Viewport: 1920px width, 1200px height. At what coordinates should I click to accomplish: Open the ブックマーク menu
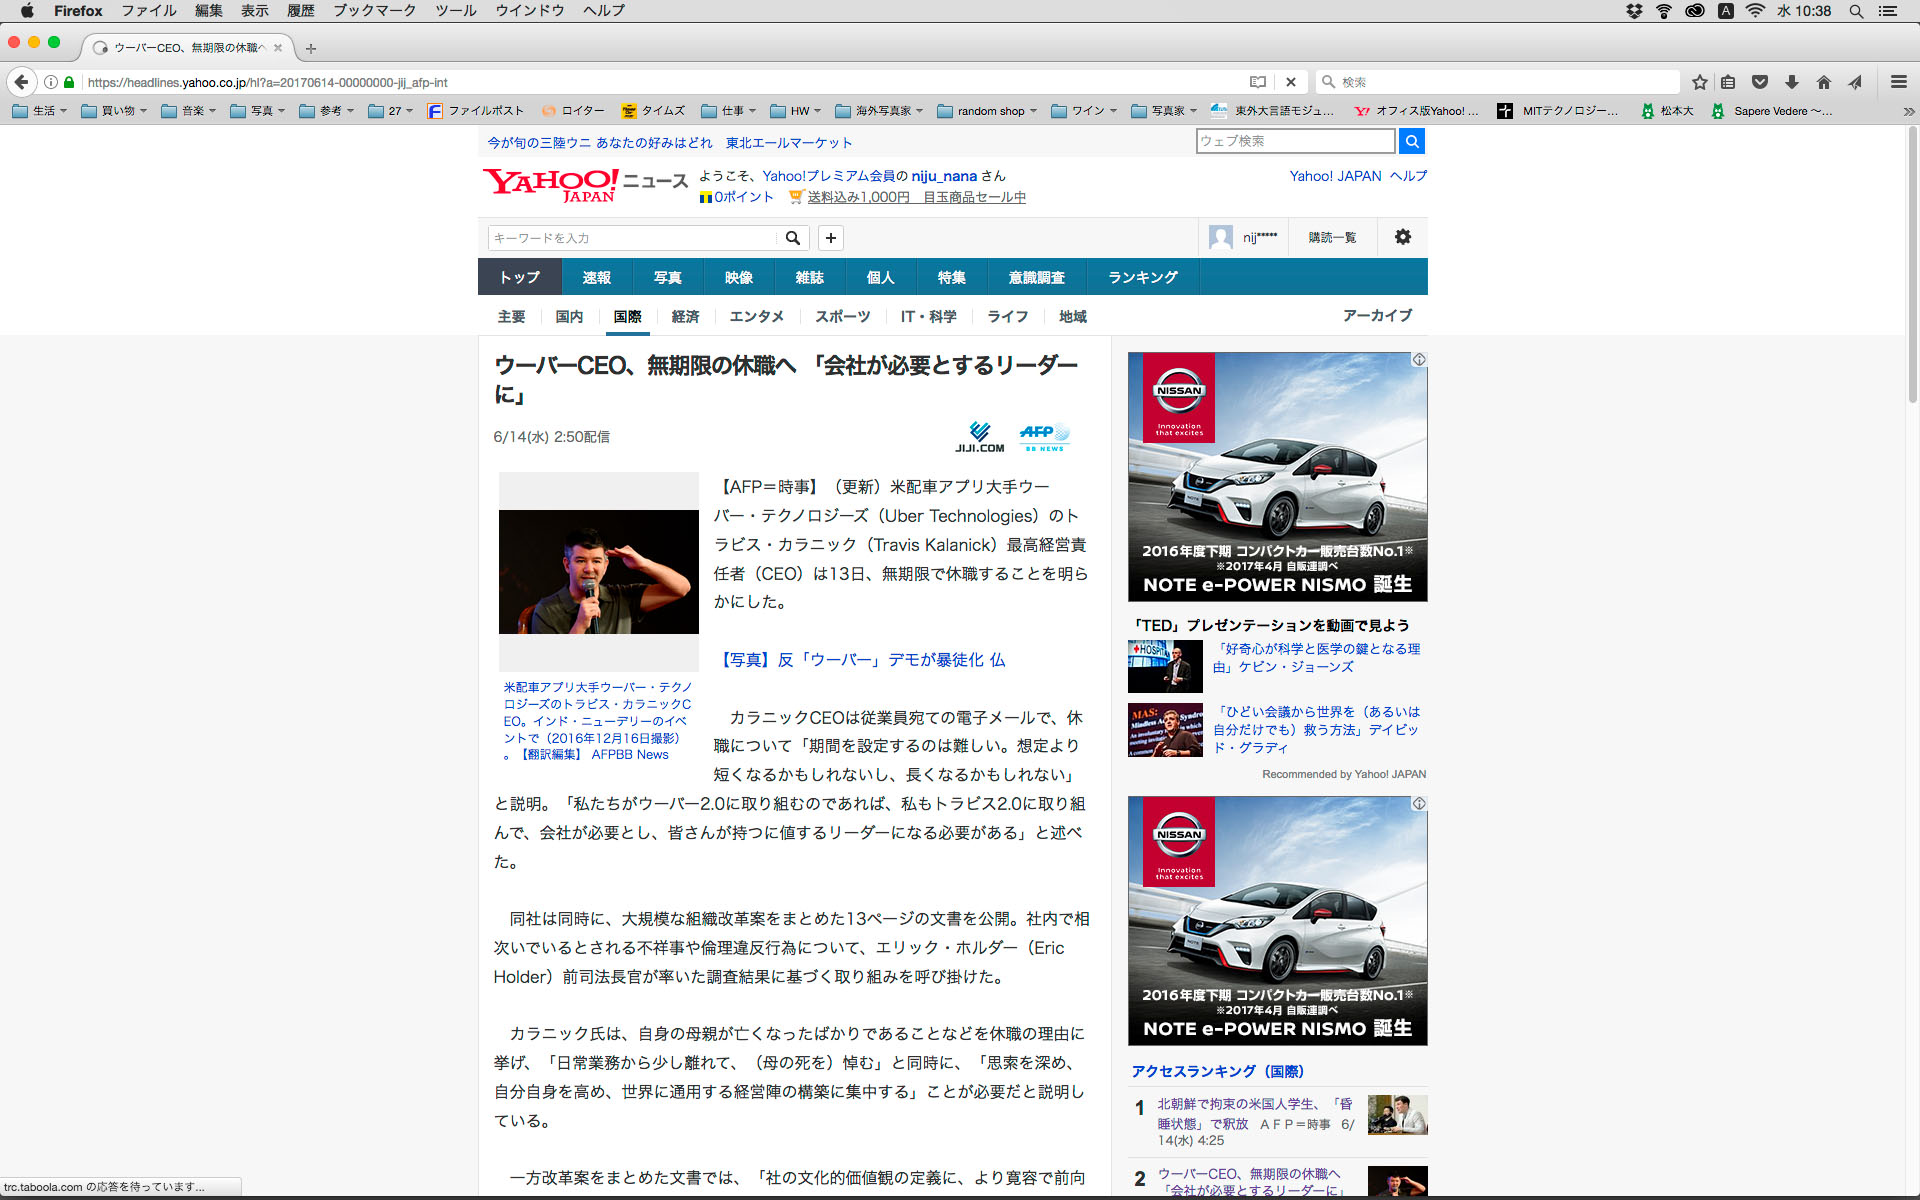pos(374,11)
